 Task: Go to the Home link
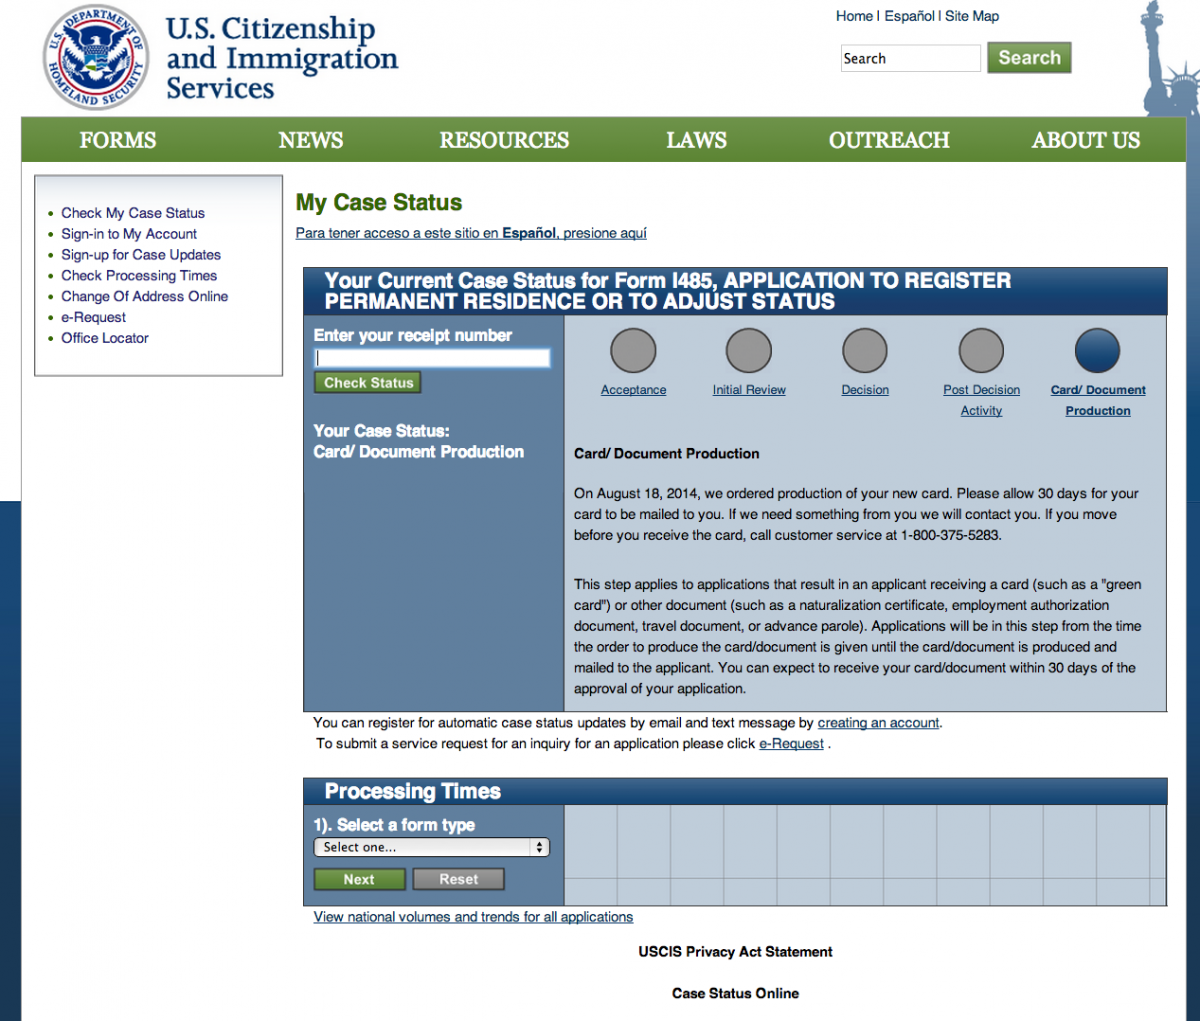pyautogui.click(x=854, y=16)
